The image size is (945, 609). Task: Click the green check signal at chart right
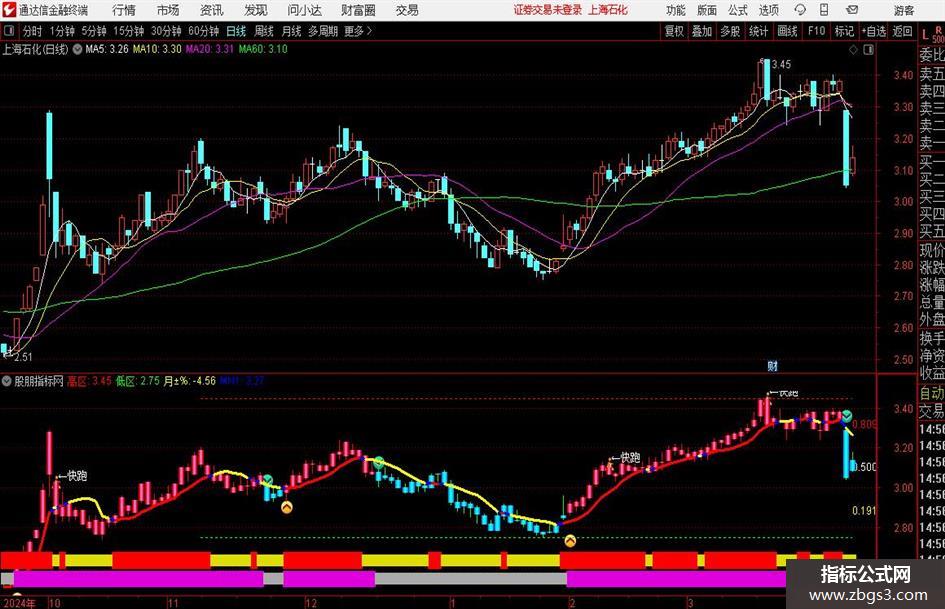[x=847, y=416]
